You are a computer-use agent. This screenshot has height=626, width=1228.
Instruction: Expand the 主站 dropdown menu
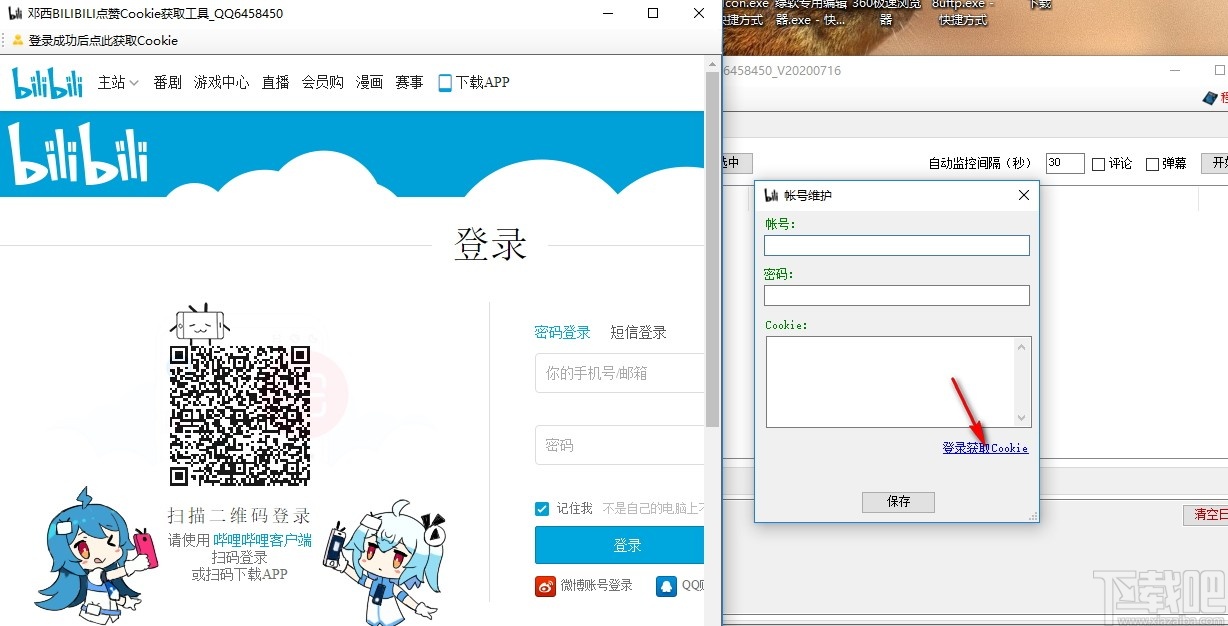click(116, 82)
